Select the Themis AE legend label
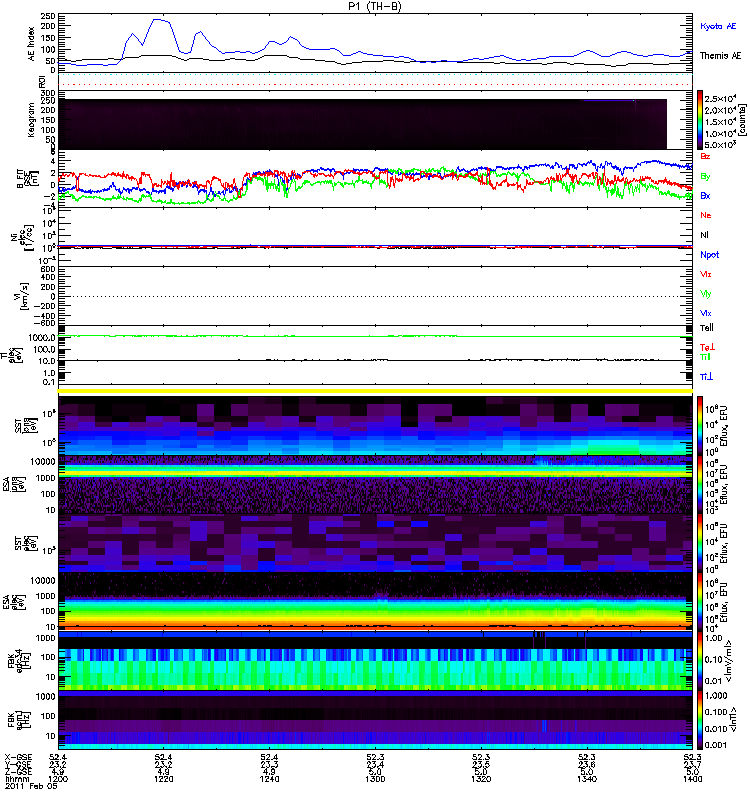This screenshot has height=800, width=750. (720, 56)
